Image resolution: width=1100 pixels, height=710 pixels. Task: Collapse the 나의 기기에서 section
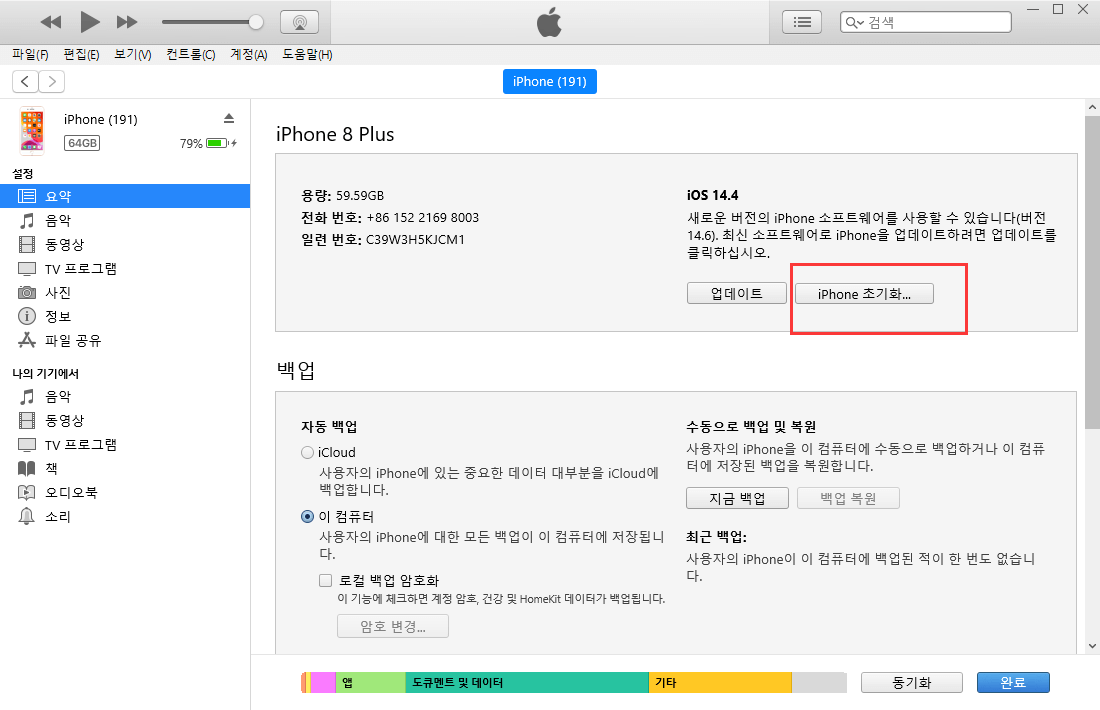pos(45,372)
